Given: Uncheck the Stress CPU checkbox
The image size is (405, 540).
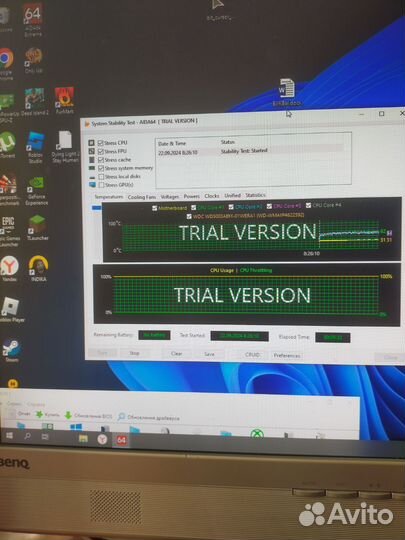Looking at the screenshot, I should point(101,143).
